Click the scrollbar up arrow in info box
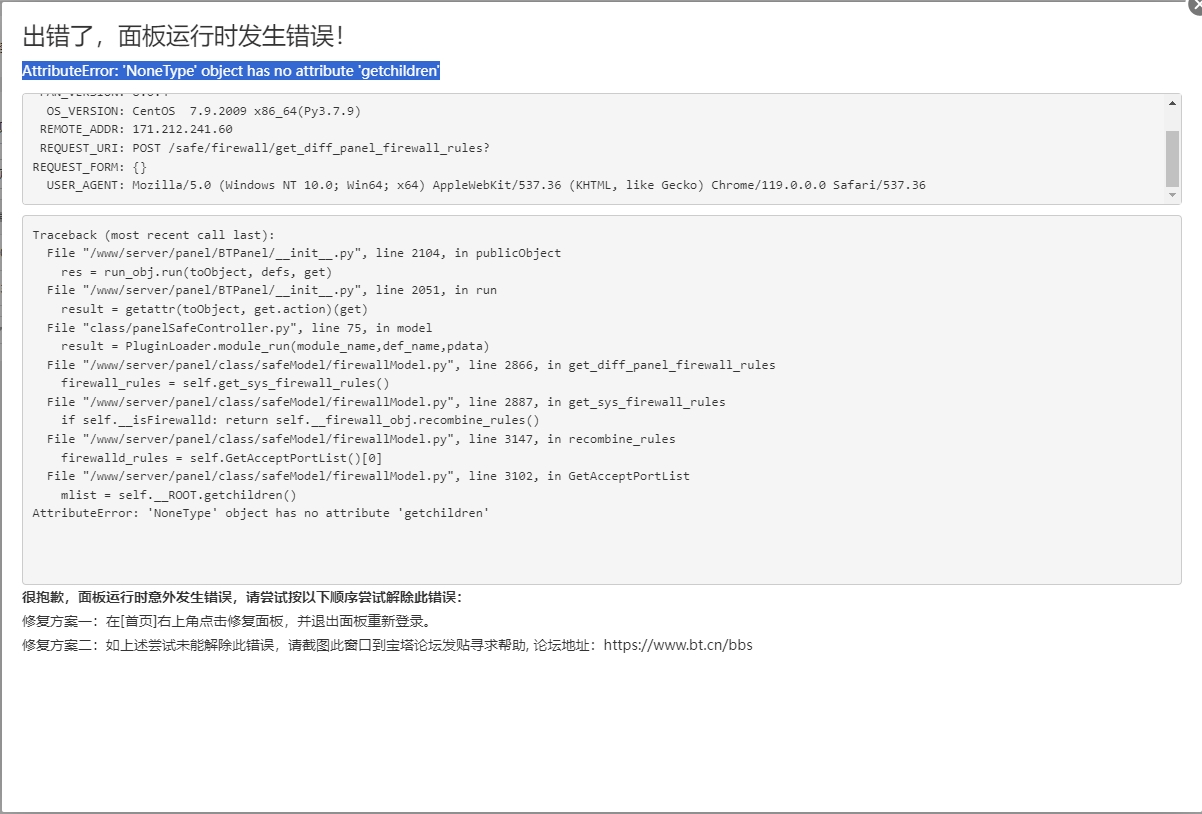Image resolution: width=1202 pixels, height=814 pixels. (1172, 103)
